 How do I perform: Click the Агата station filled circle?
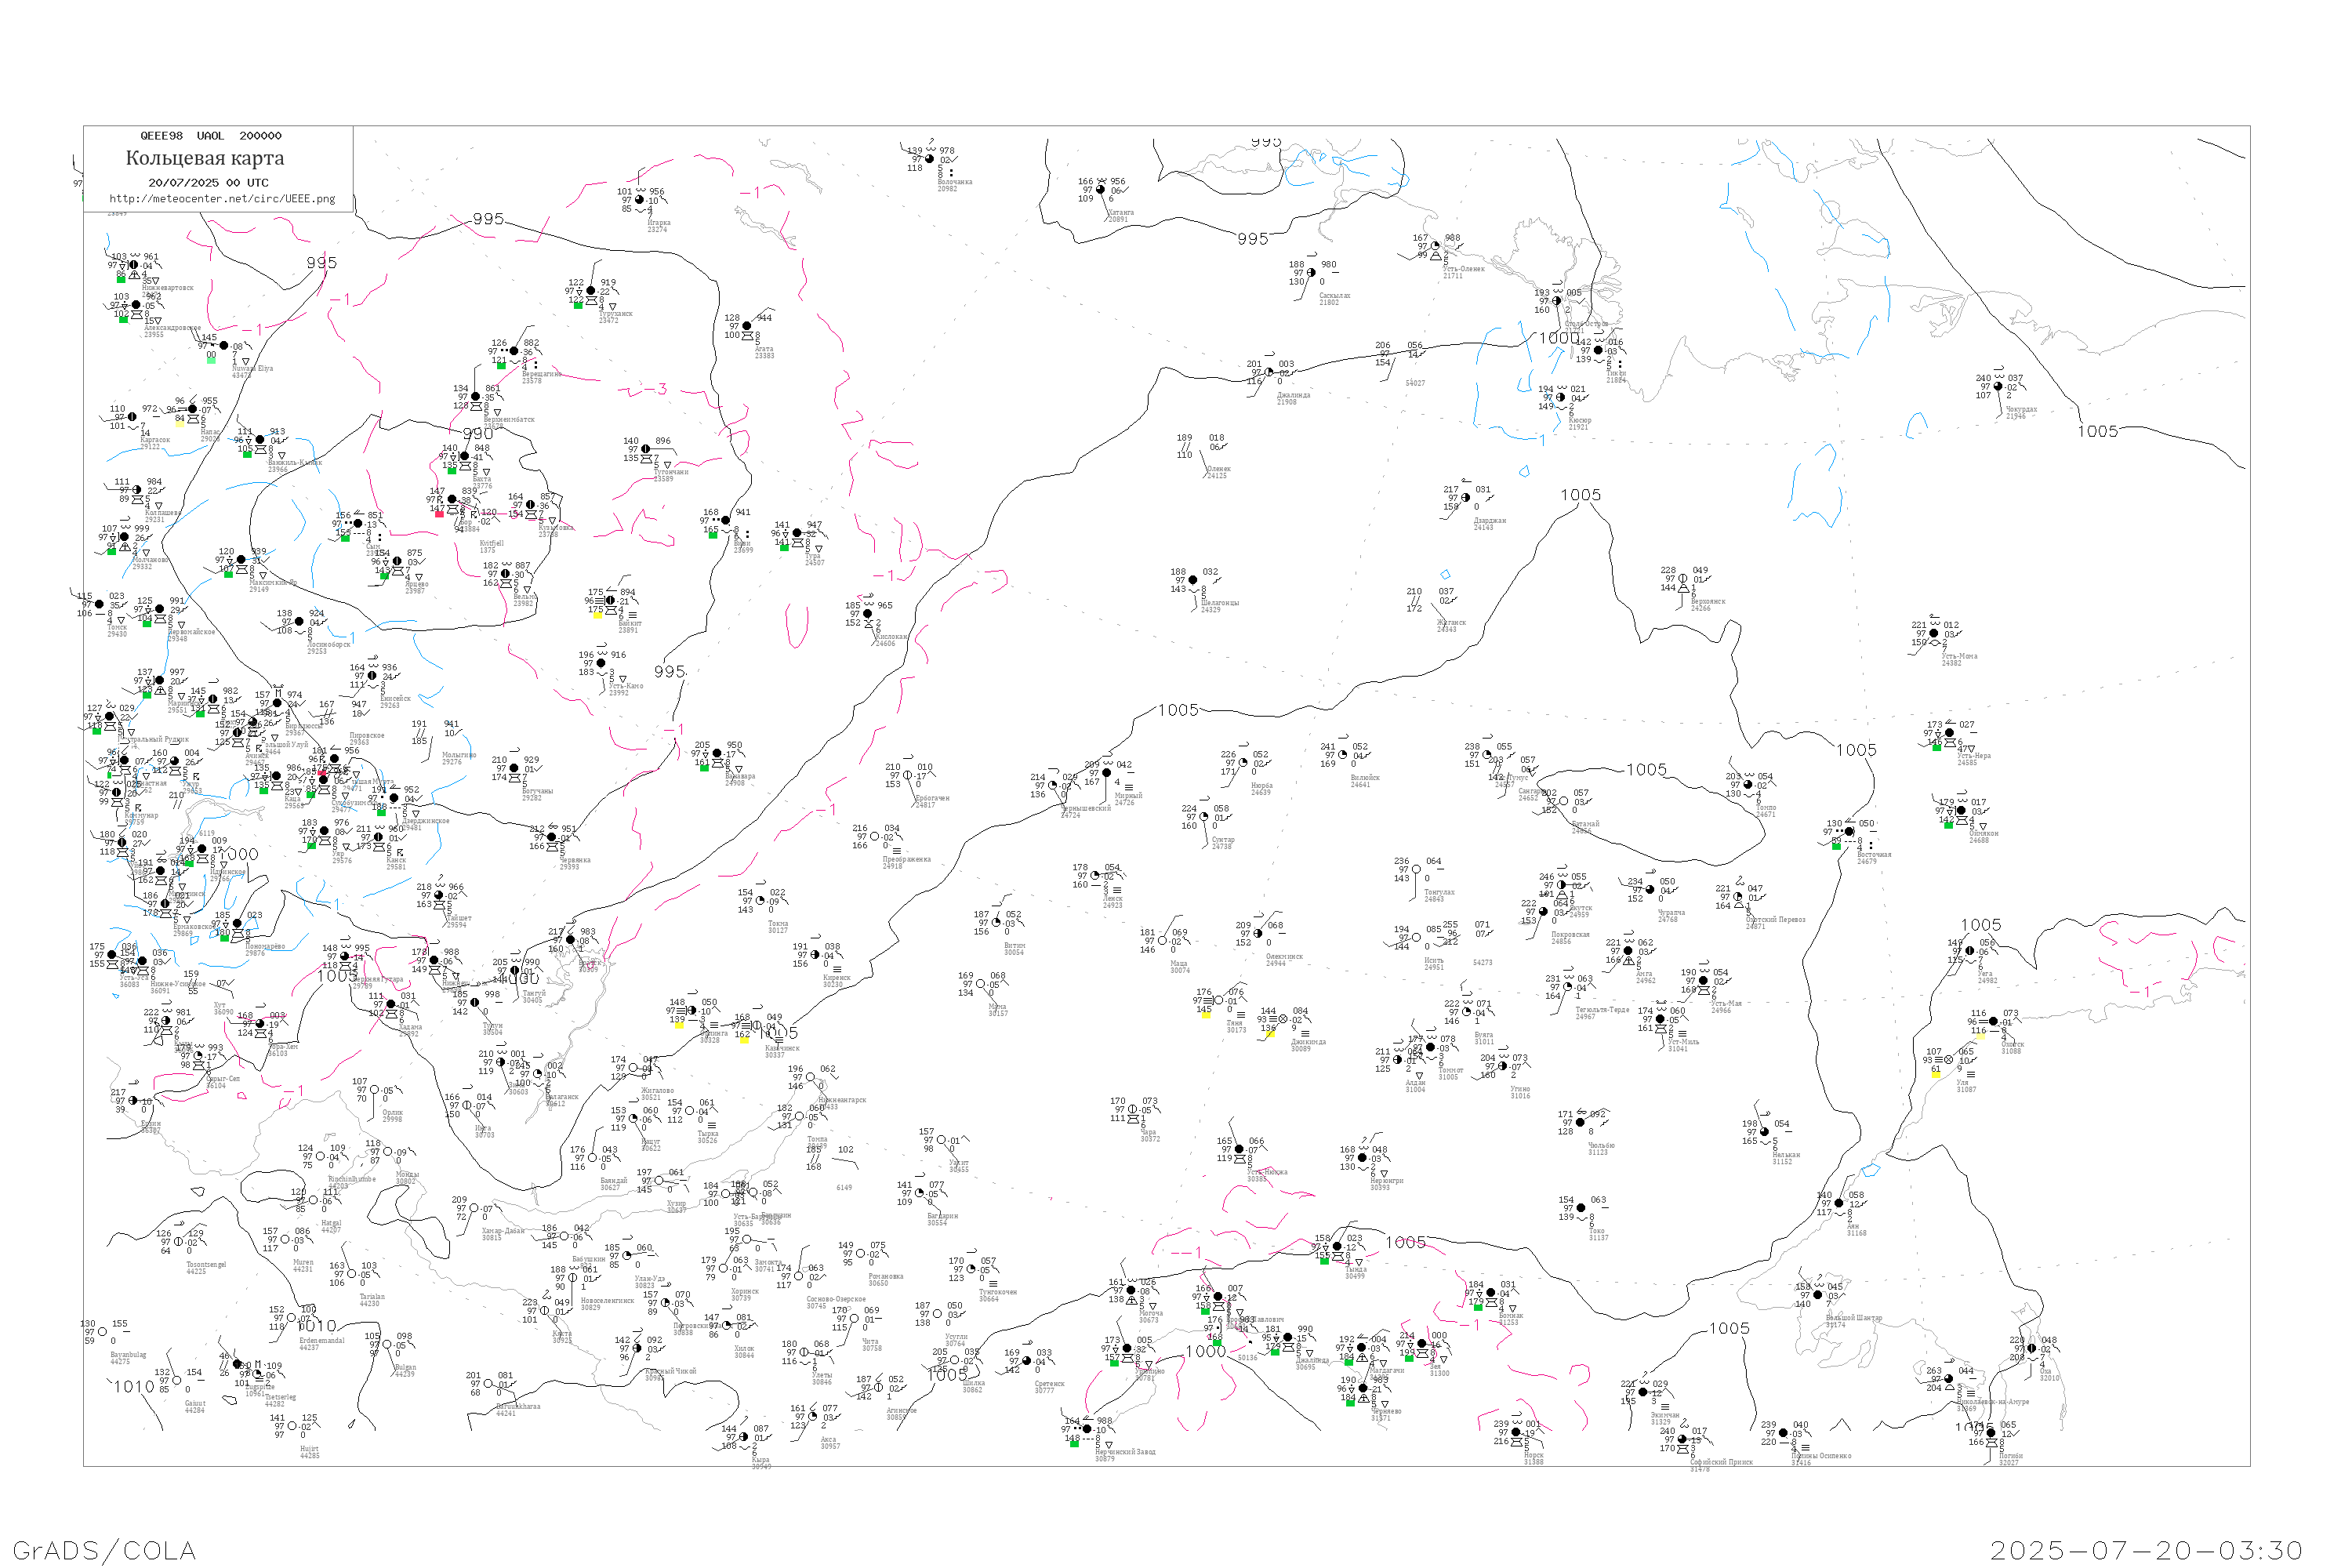point(747,326)
